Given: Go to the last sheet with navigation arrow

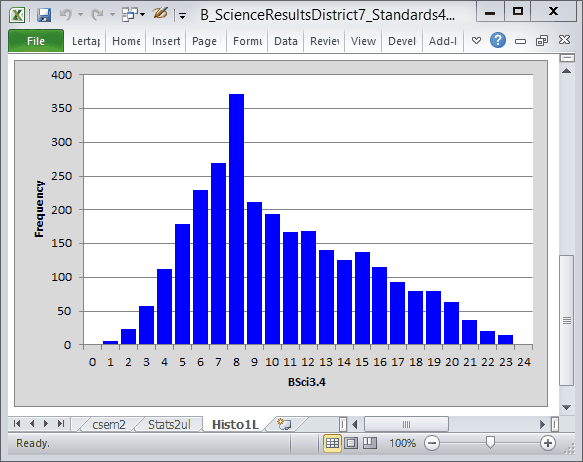Looking at the screenshot, I should click(61, 424).
